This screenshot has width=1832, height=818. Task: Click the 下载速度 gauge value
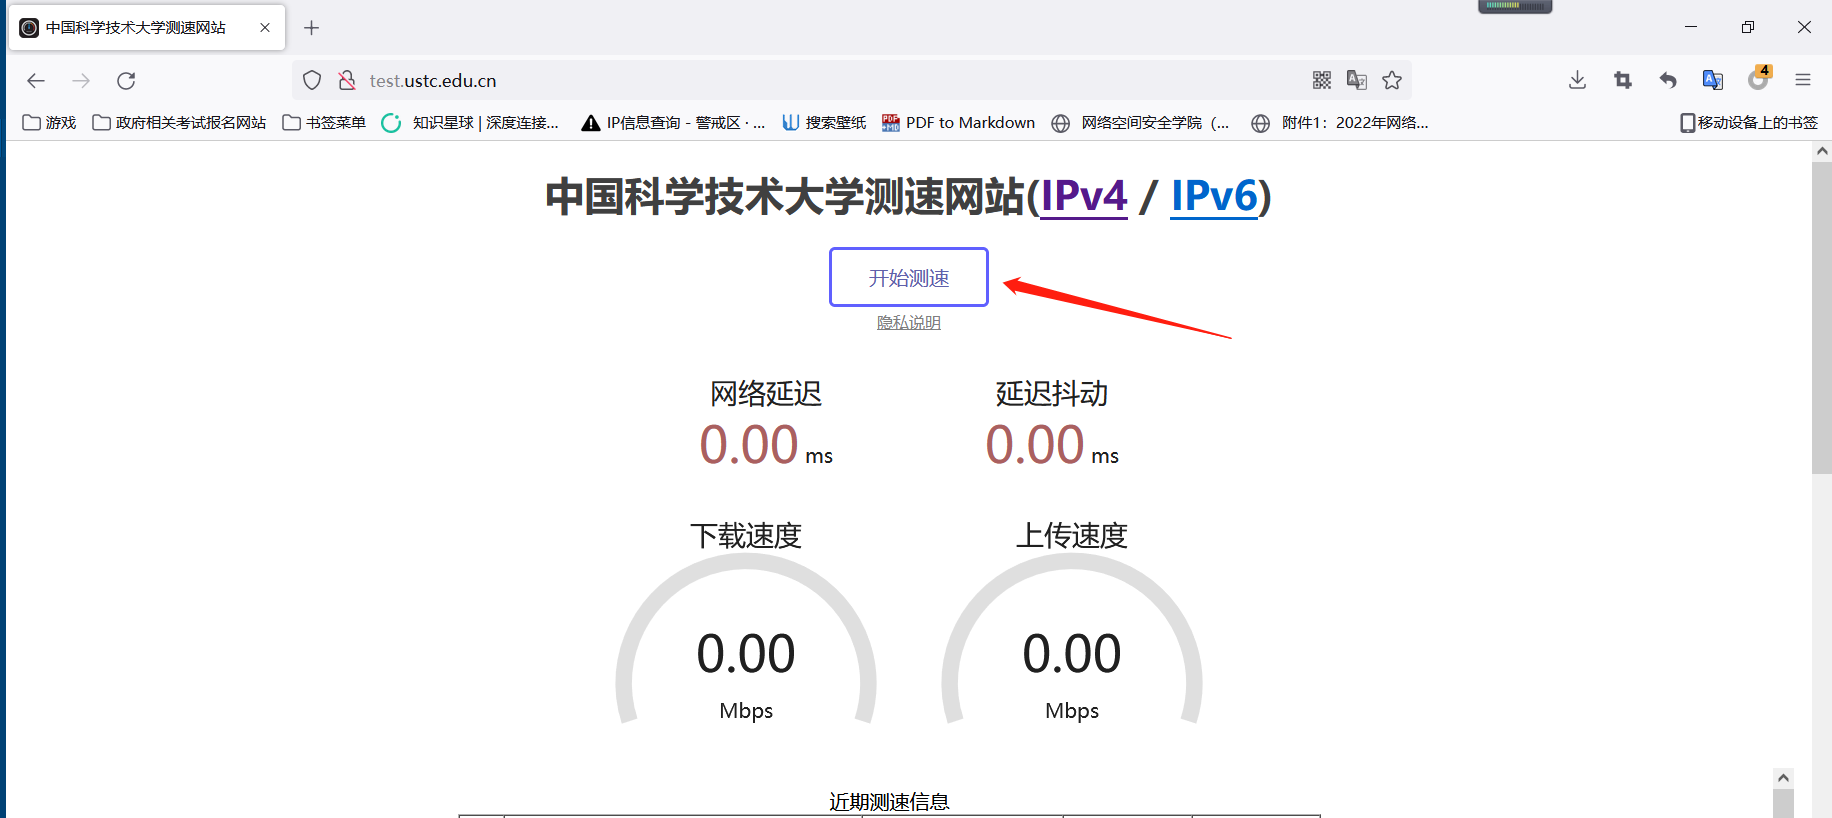(x=746, y=654)
